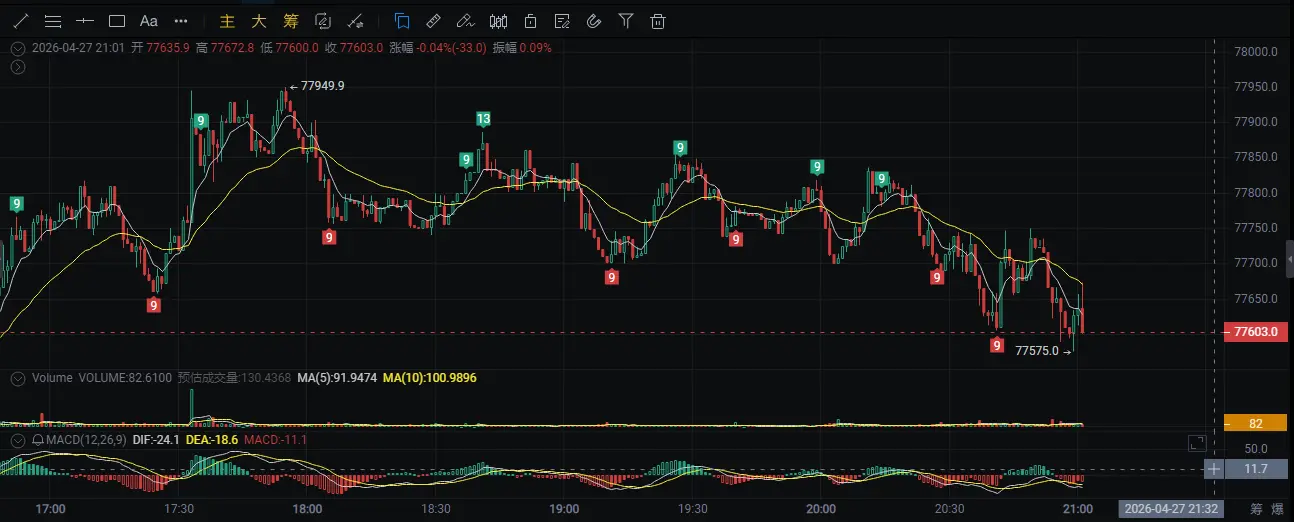Collapse the MACD indicator panel chevron

(x=17, y=440)
